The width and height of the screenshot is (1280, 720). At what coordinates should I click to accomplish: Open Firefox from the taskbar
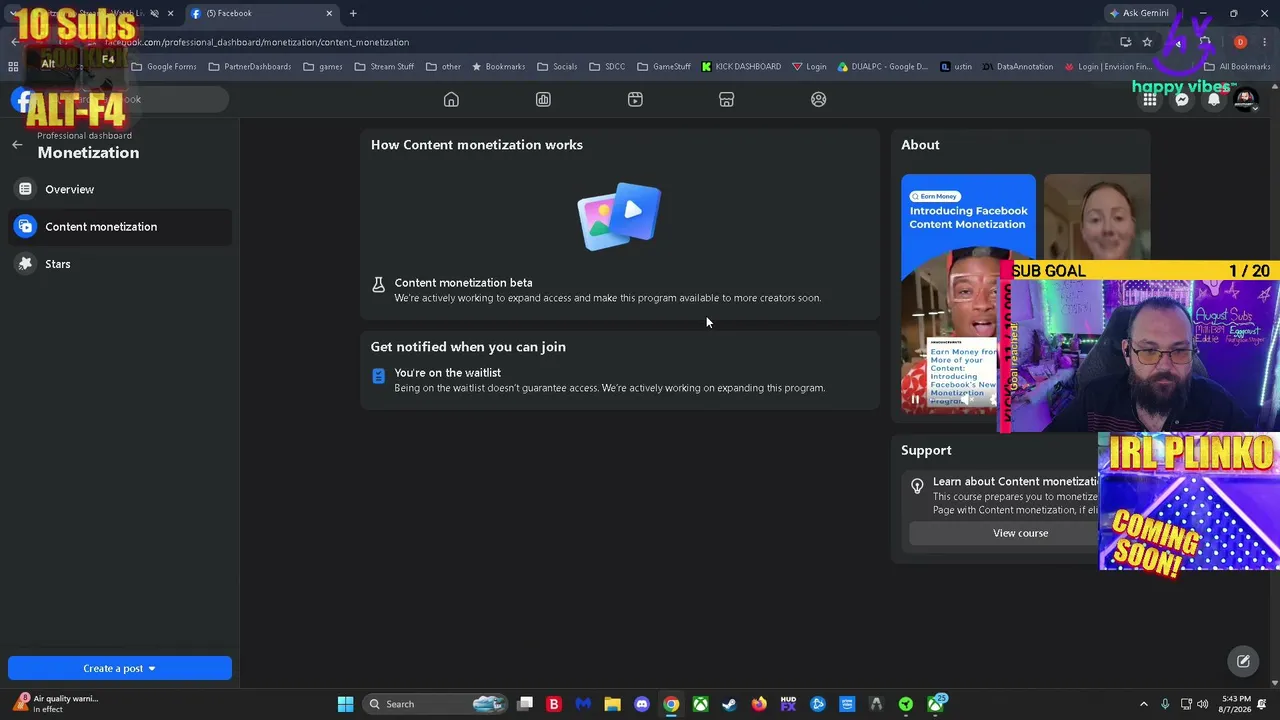pyautogui.click(x=759, y=704)
